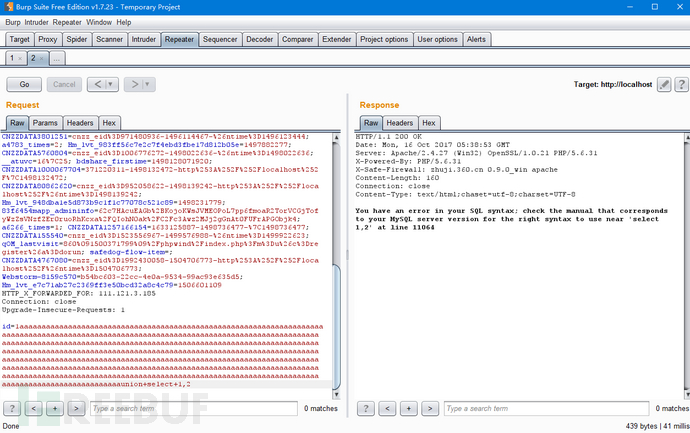Select Repeater sub-tab 2

(33, 58)
